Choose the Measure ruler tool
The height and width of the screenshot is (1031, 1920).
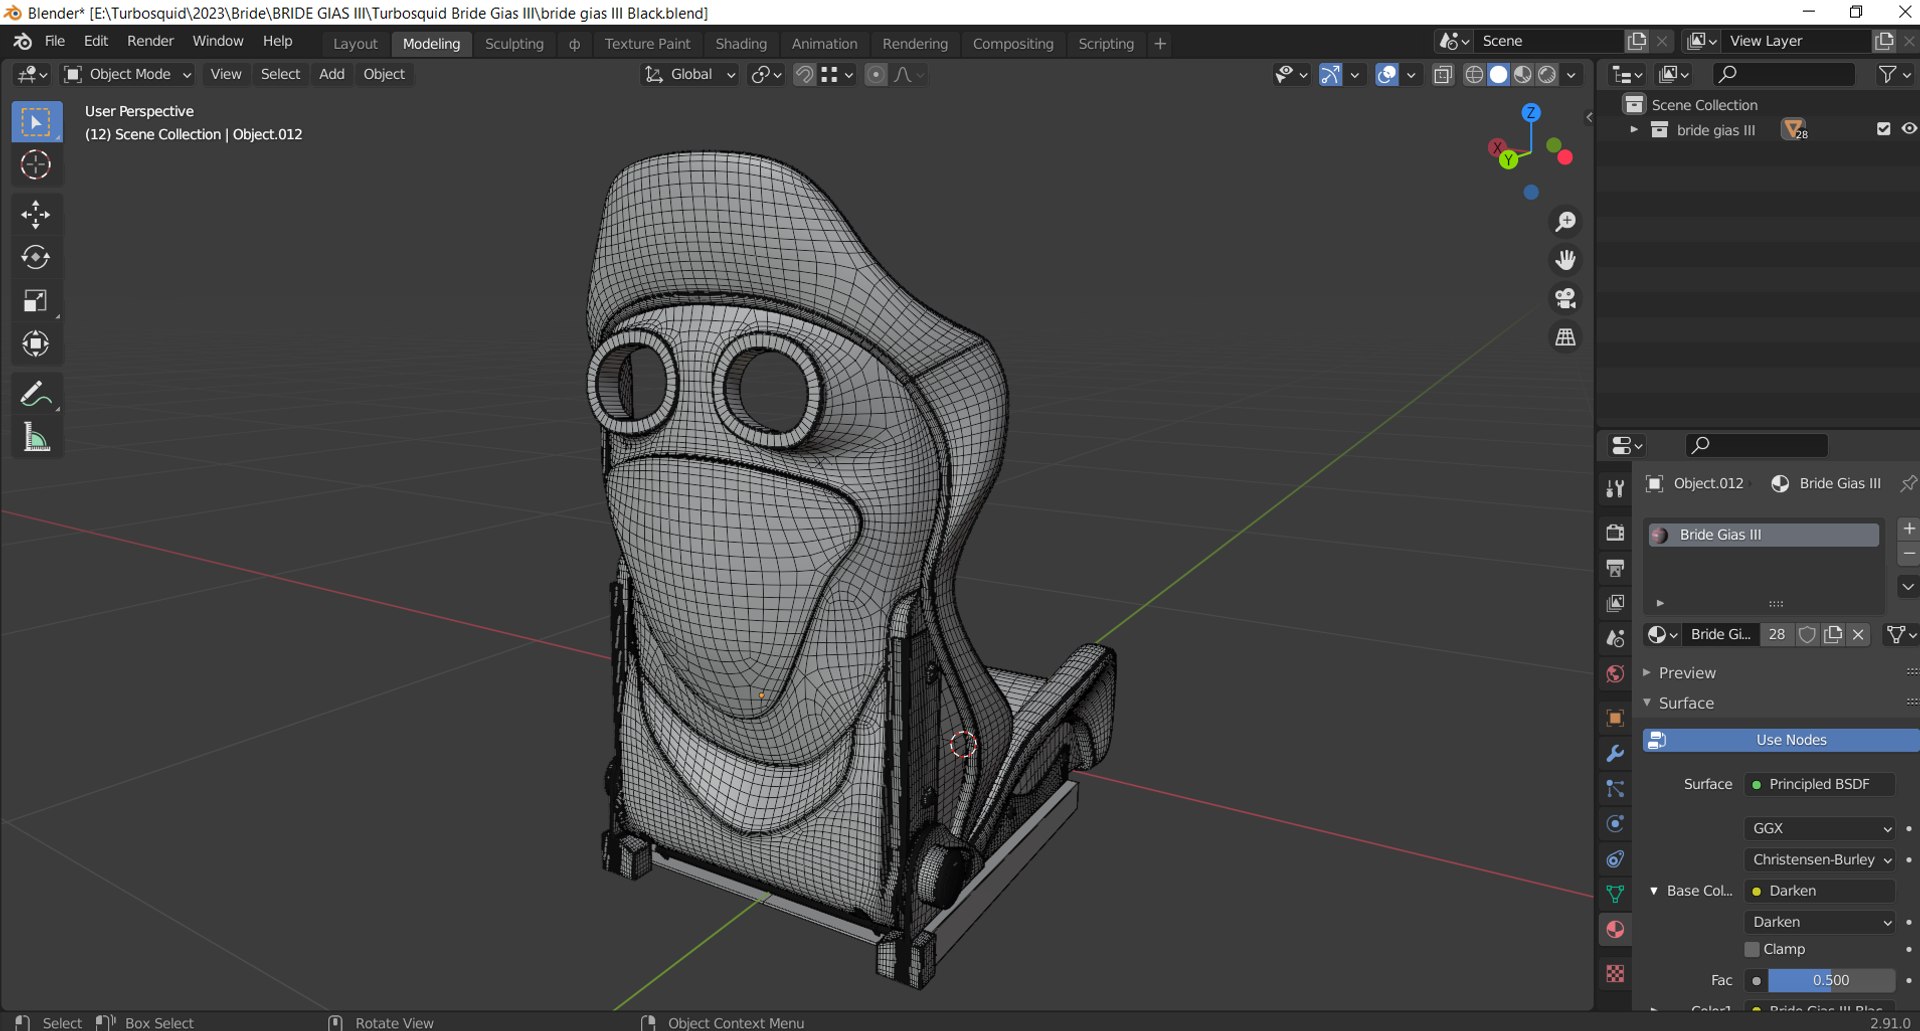coord(36,438)
